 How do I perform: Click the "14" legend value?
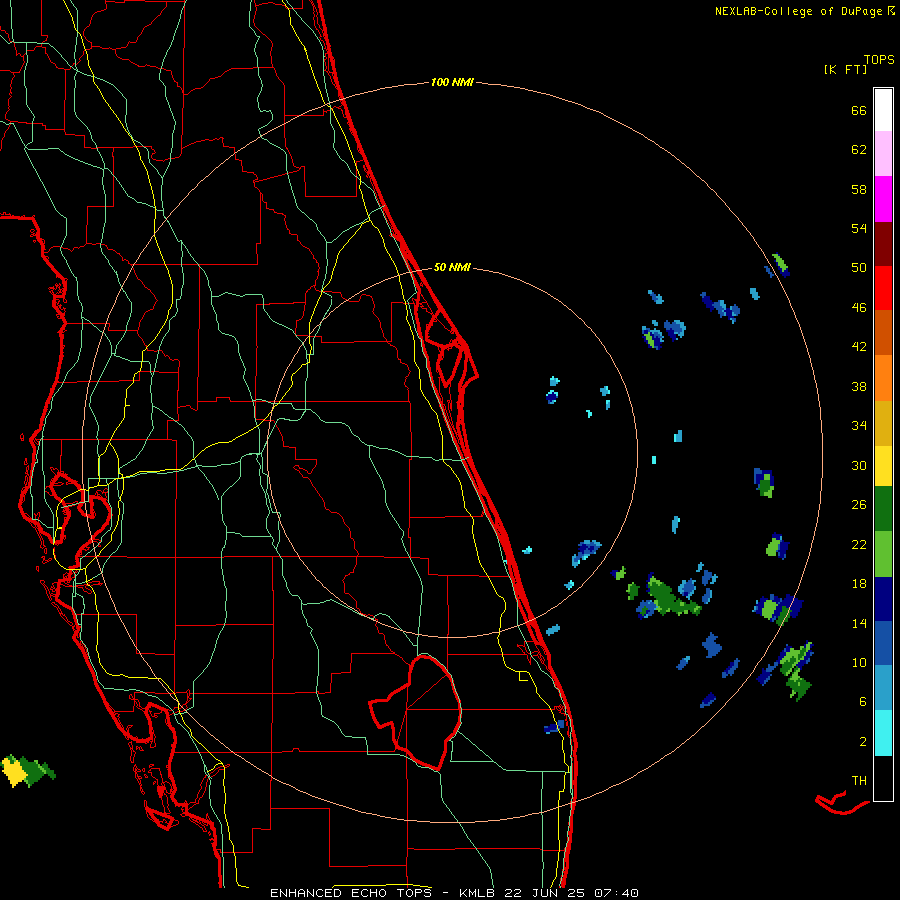(859, 623)
